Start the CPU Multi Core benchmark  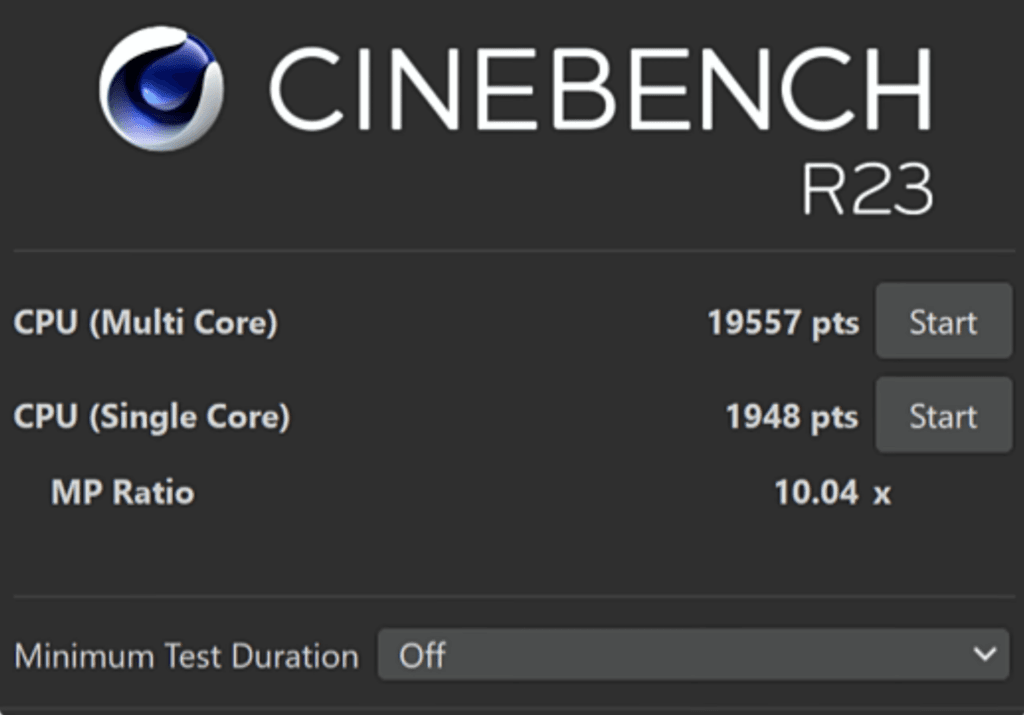point(943,322)
